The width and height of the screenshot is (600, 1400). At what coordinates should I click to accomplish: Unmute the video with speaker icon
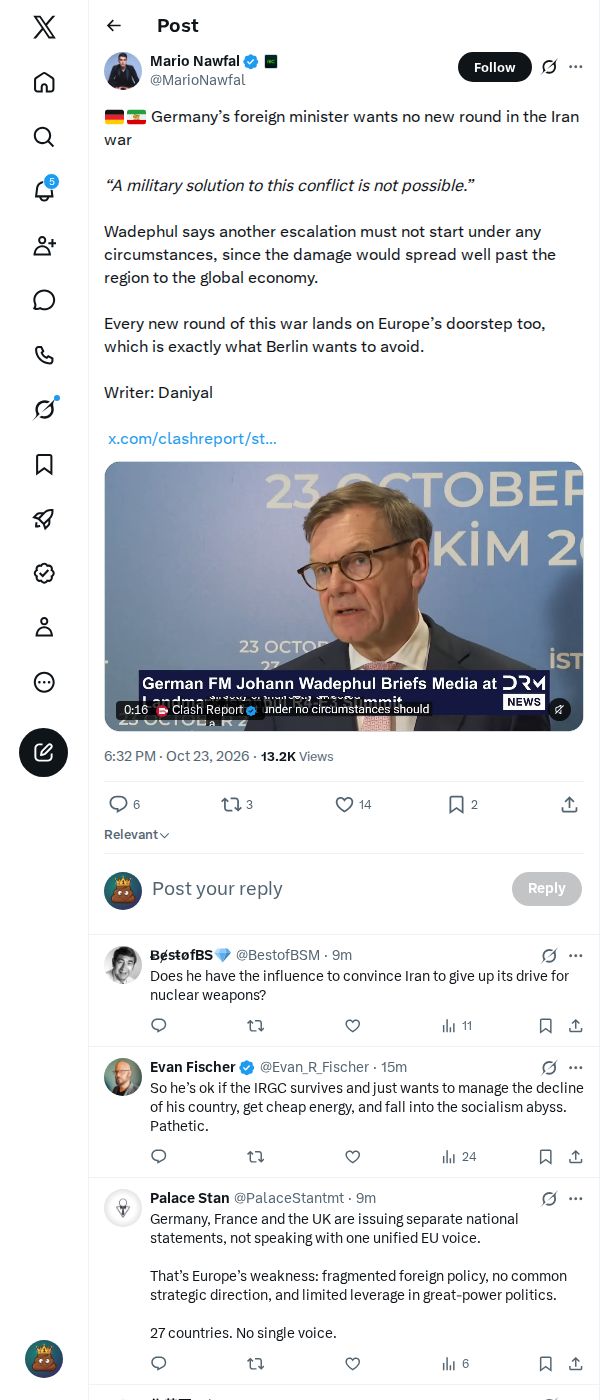(560, 709)
